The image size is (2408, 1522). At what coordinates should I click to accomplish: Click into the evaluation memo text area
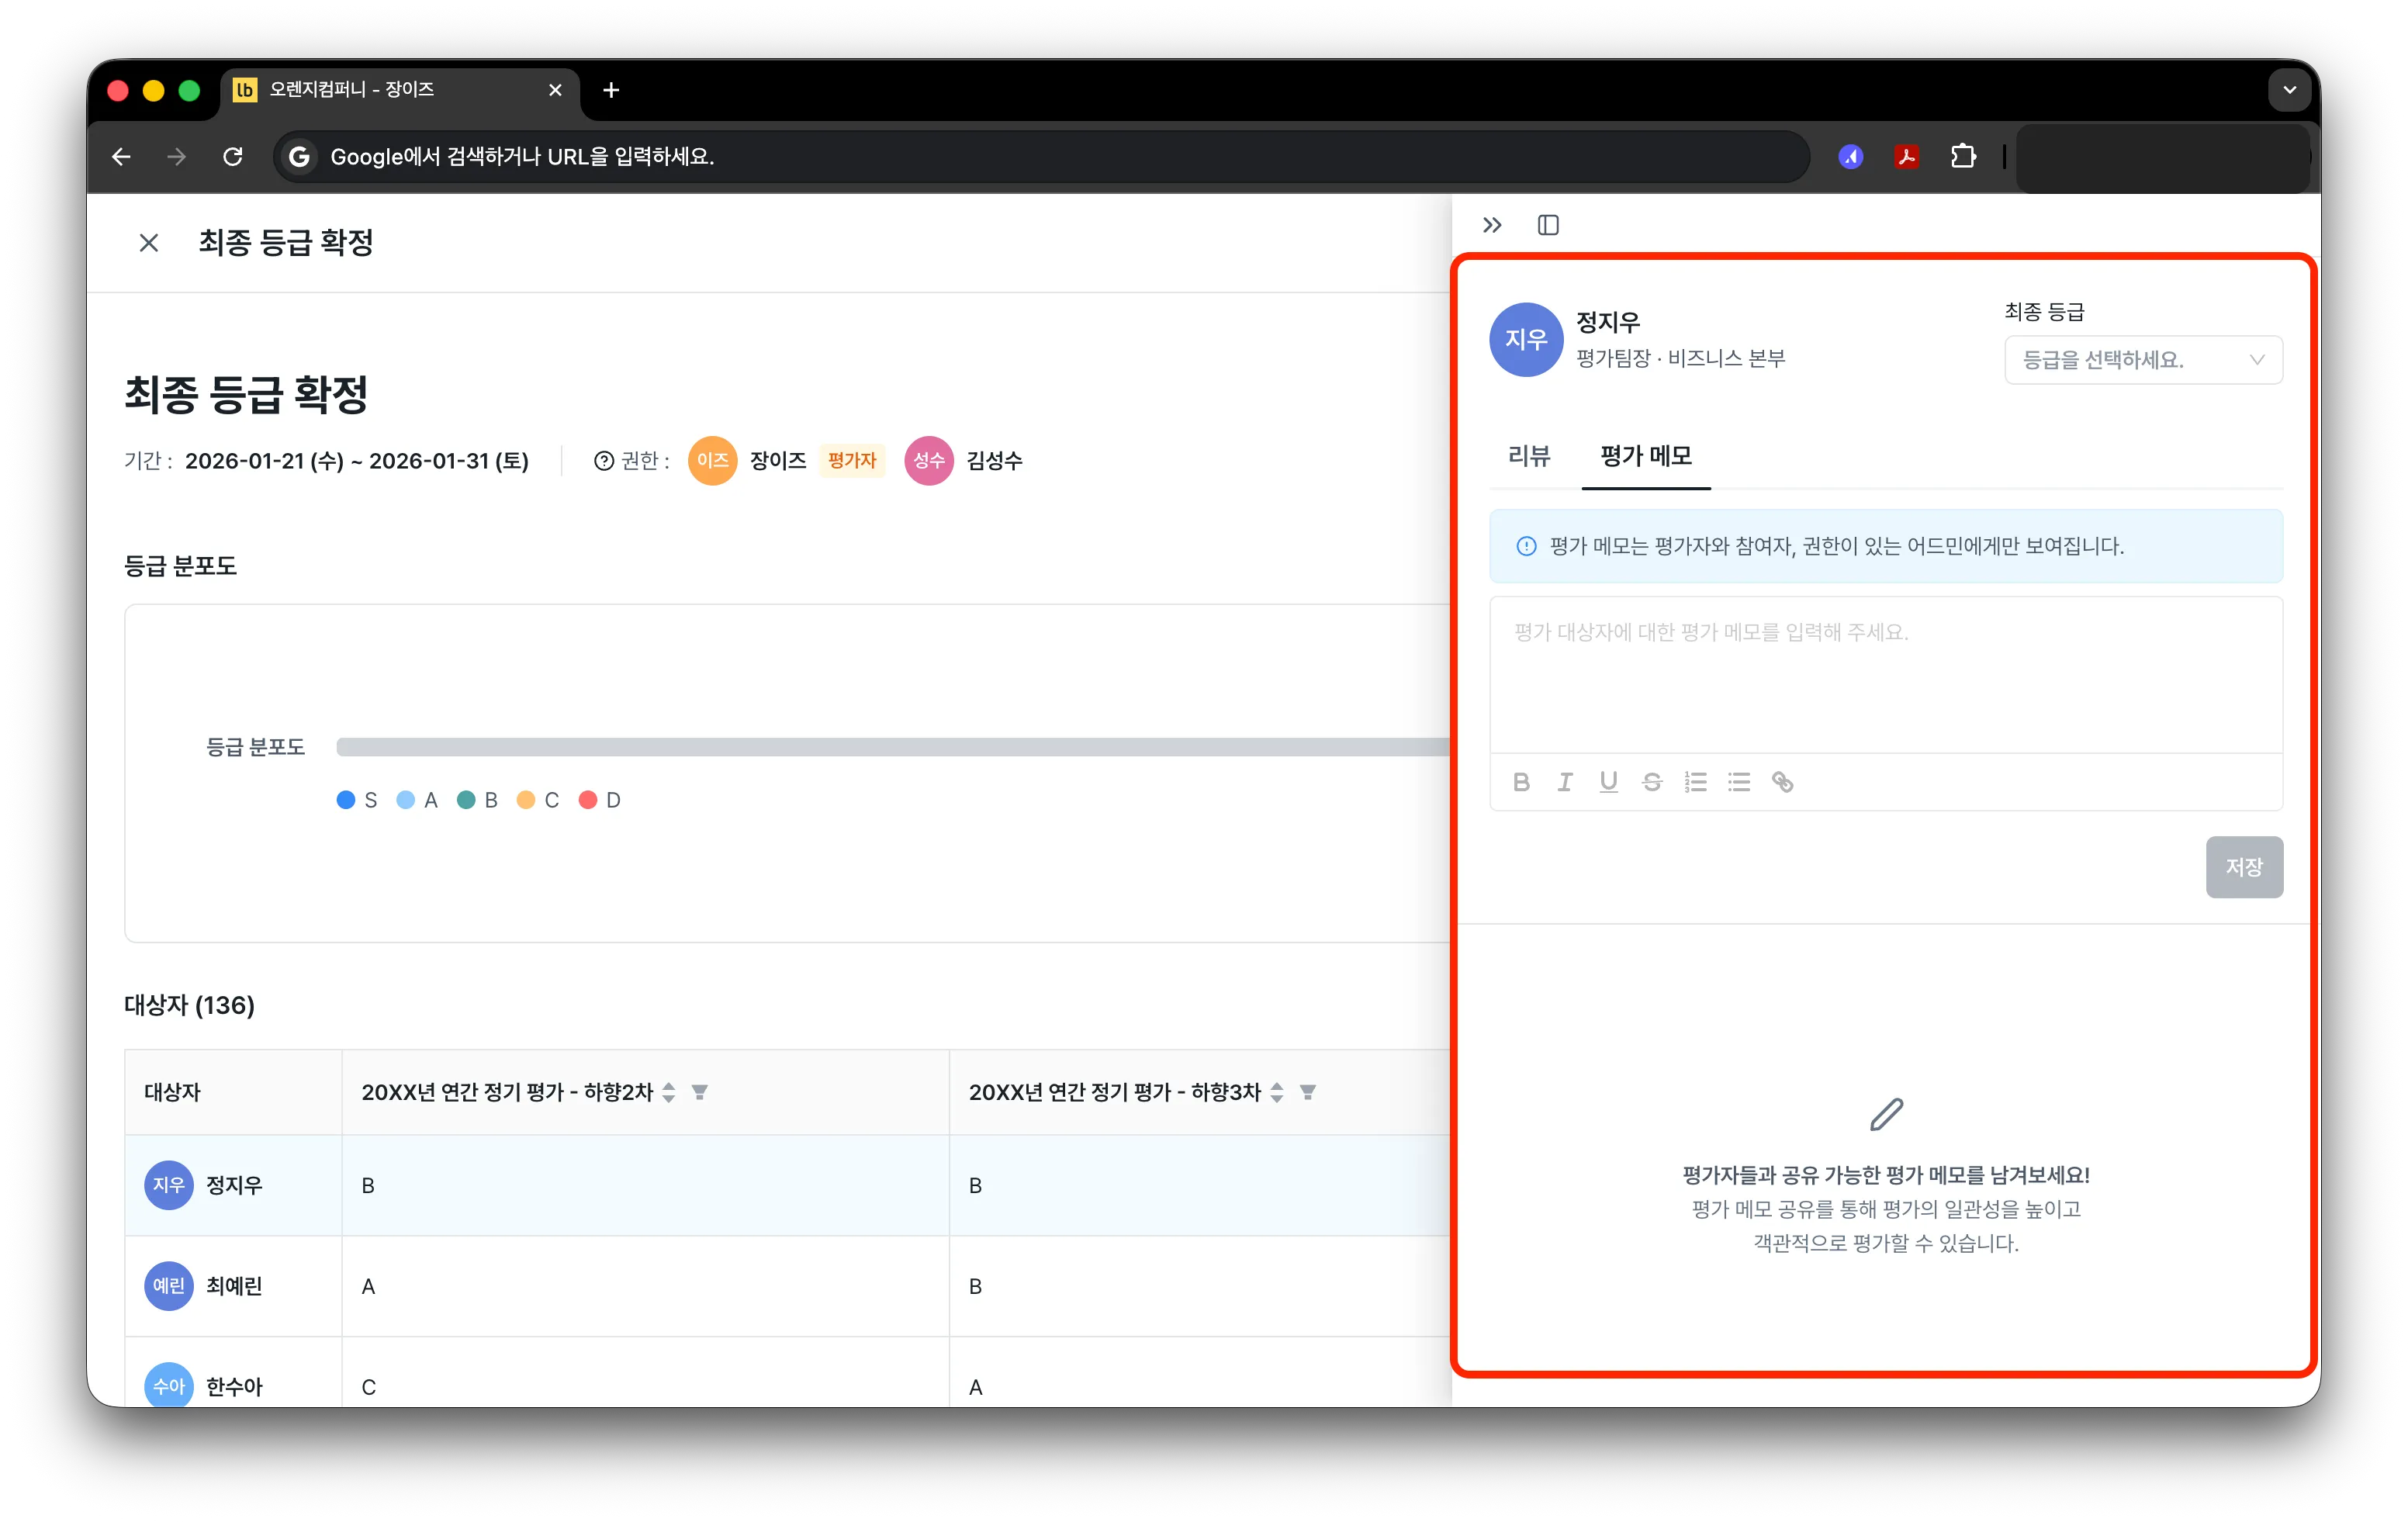click(1886, 675)
